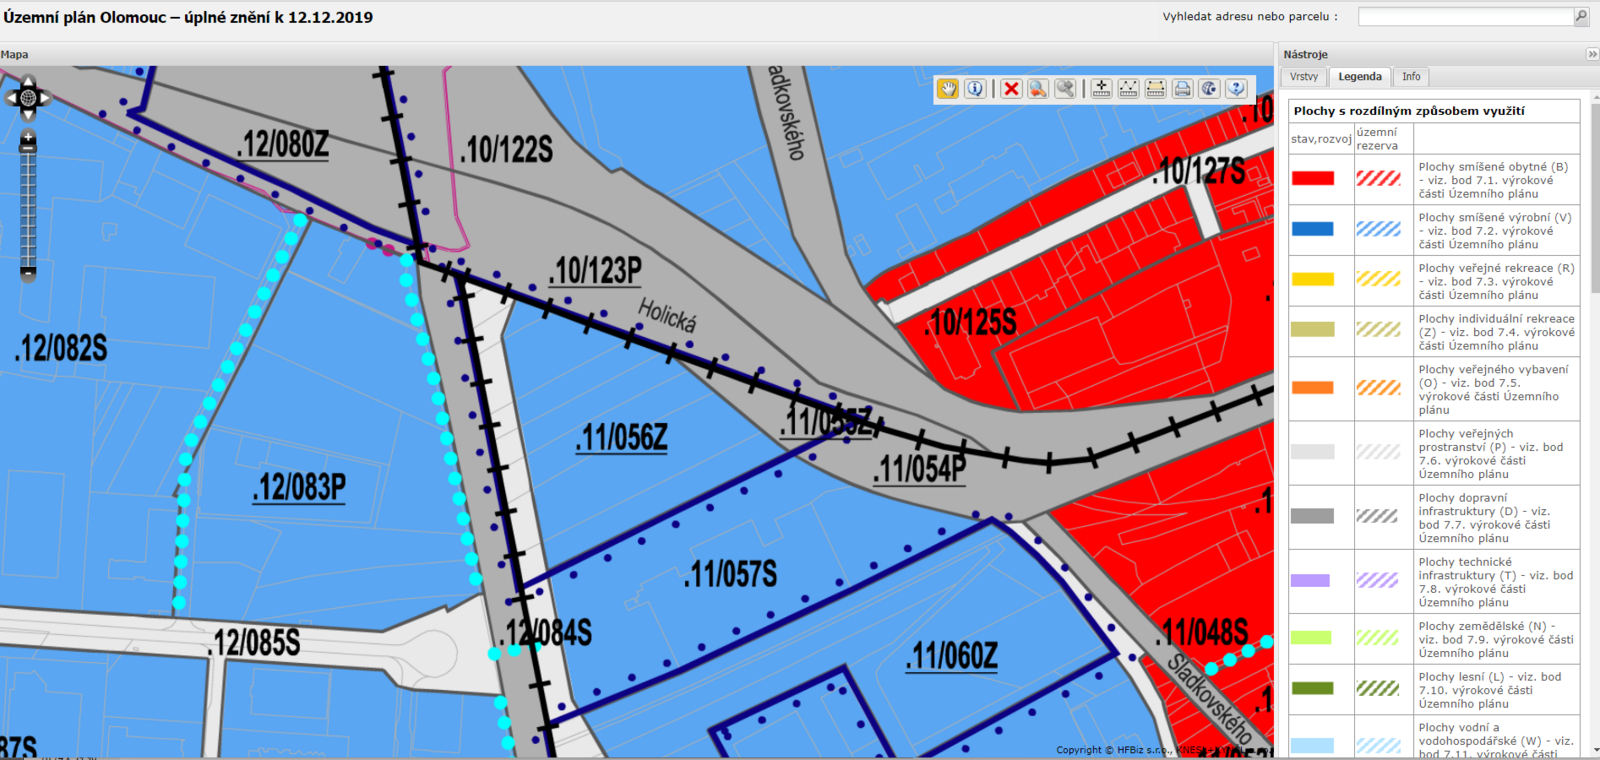Select the pan hand tool
The width and height of the screenshot is (1600, 760).
[x=947, y=89]
